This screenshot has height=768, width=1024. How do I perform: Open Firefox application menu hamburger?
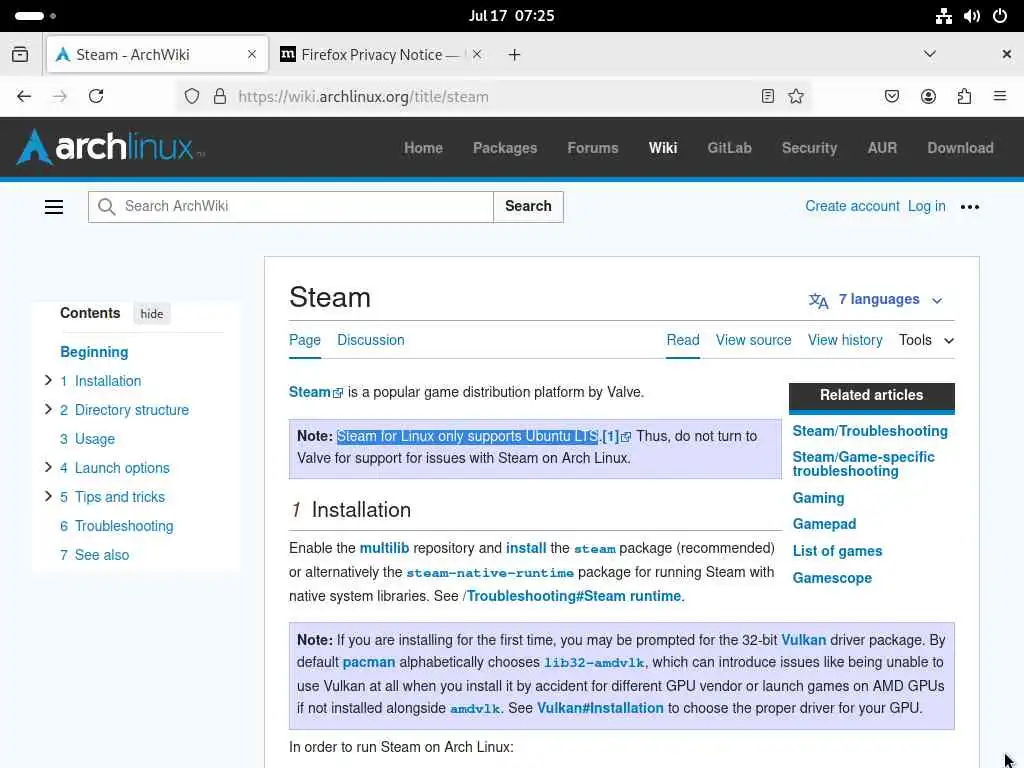pos(1000,97)
